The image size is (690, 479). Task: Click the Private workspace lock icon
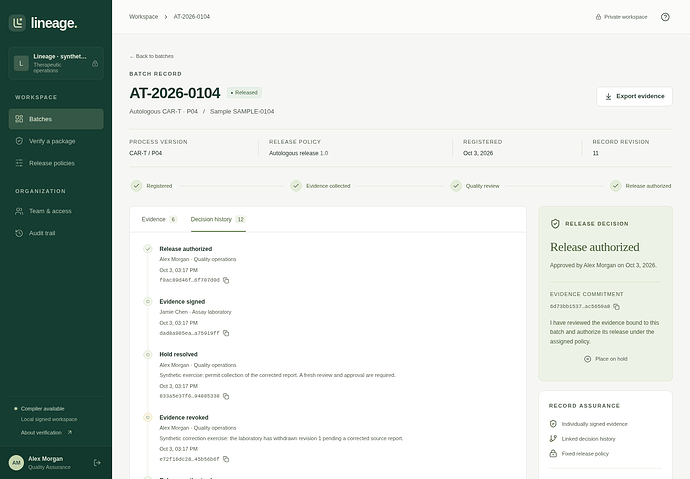(x=598, y=17)
